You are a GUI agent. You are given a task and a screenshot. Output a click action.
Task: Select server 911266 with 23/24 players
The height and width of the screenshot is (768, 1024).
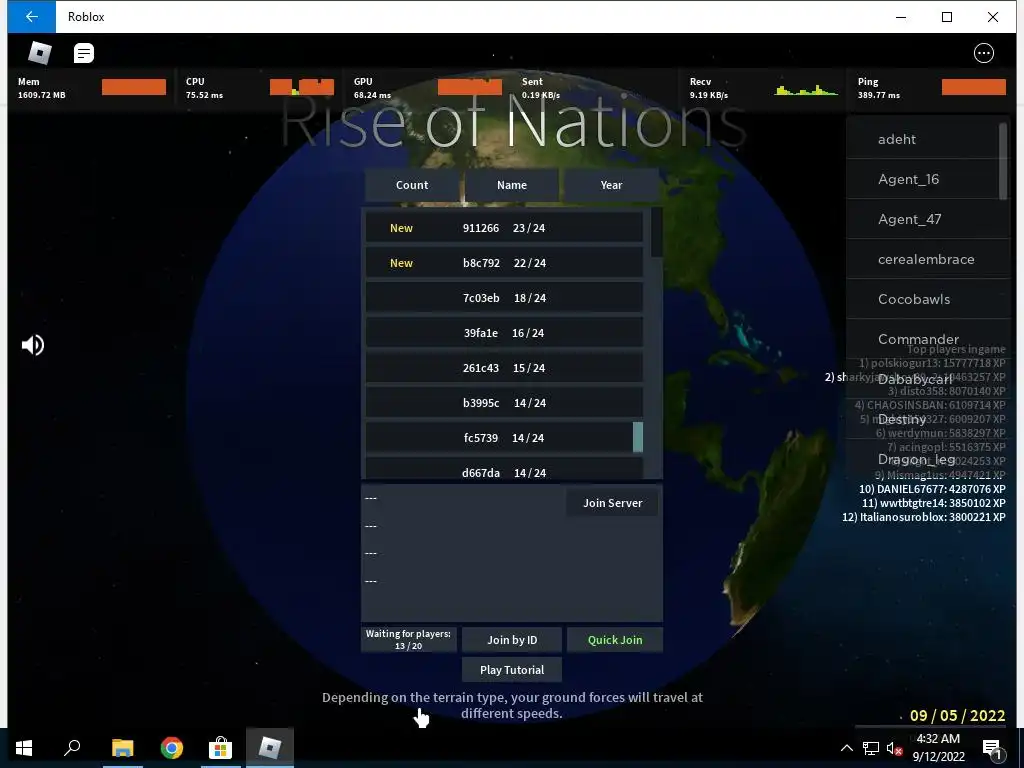point(504,228)
